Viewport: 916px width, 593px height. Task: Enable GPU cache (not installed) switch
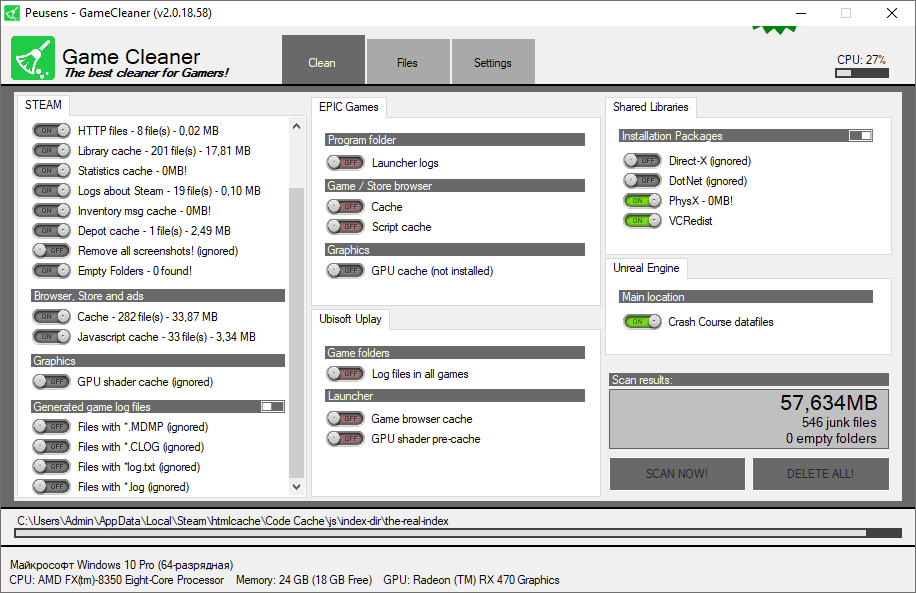(x=345, y=271)
